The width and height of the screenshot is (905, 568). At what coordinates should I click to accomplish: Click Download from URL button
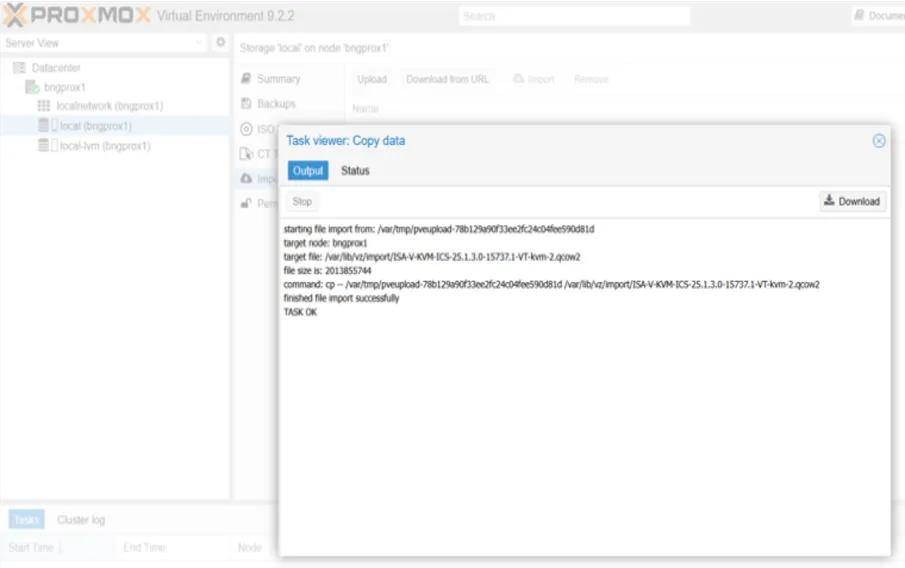[447, 79]
